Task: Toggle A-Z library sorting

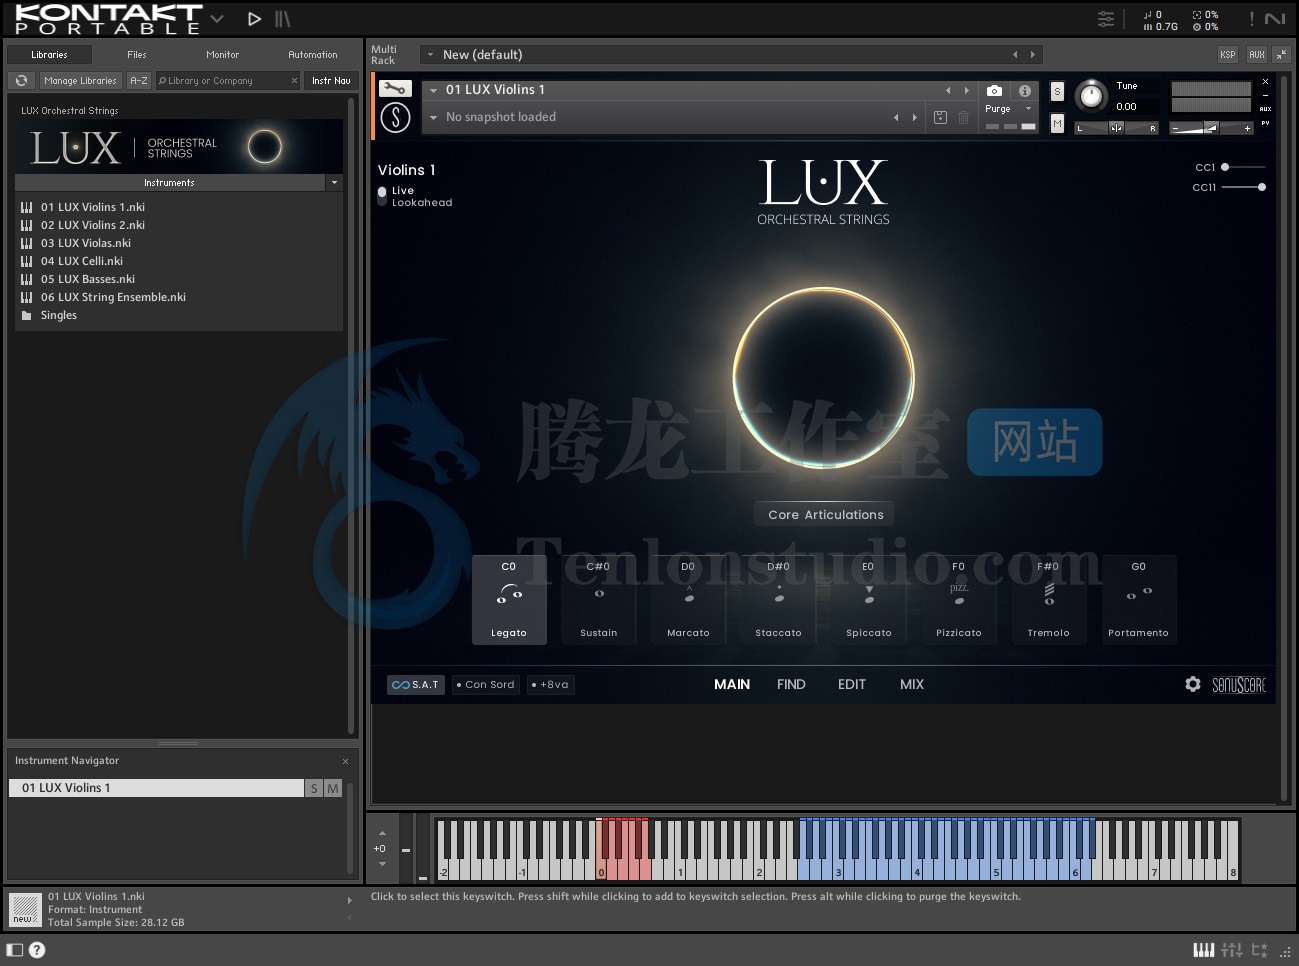Action: click(x=139, y=80)
